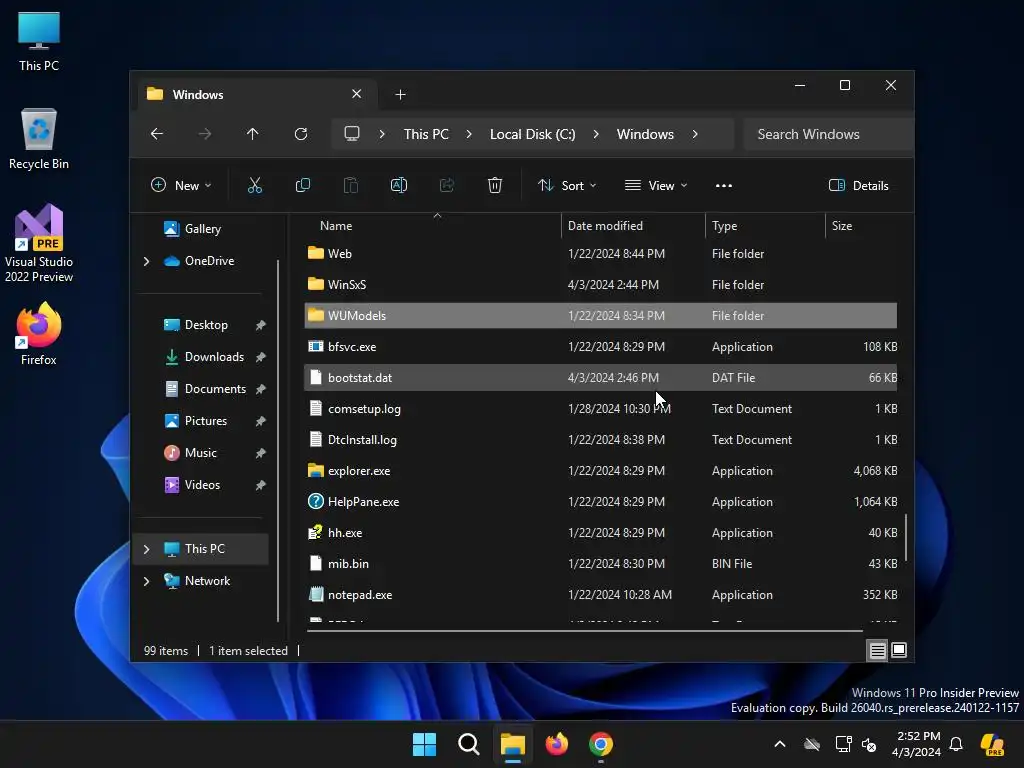
Task: Select the WinSxS folder
Action: [601, 285]
